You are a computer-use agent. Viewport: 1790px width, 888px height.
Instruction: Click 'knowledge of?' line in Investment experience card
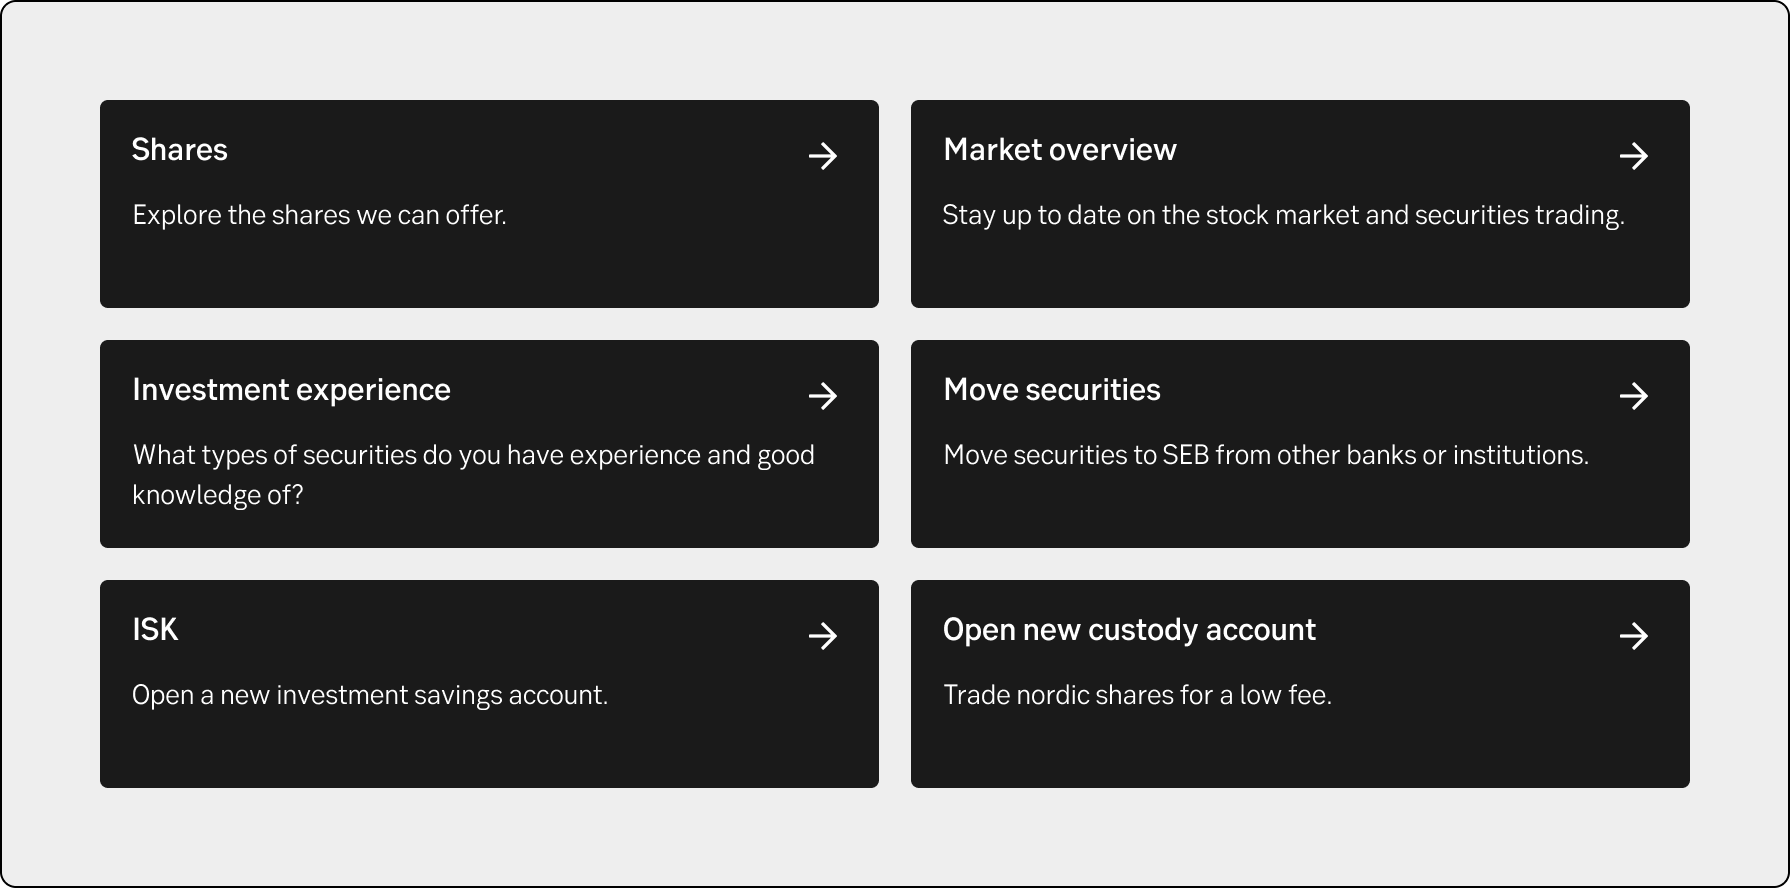(x=218, y=495)
